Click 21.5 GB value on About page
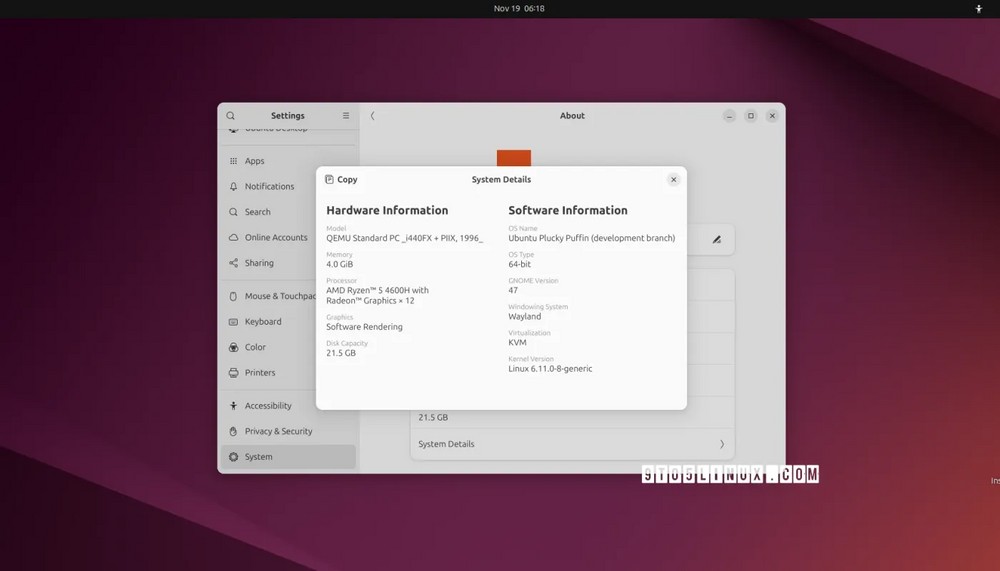The image size is (1000, 571). pos(433,417)
